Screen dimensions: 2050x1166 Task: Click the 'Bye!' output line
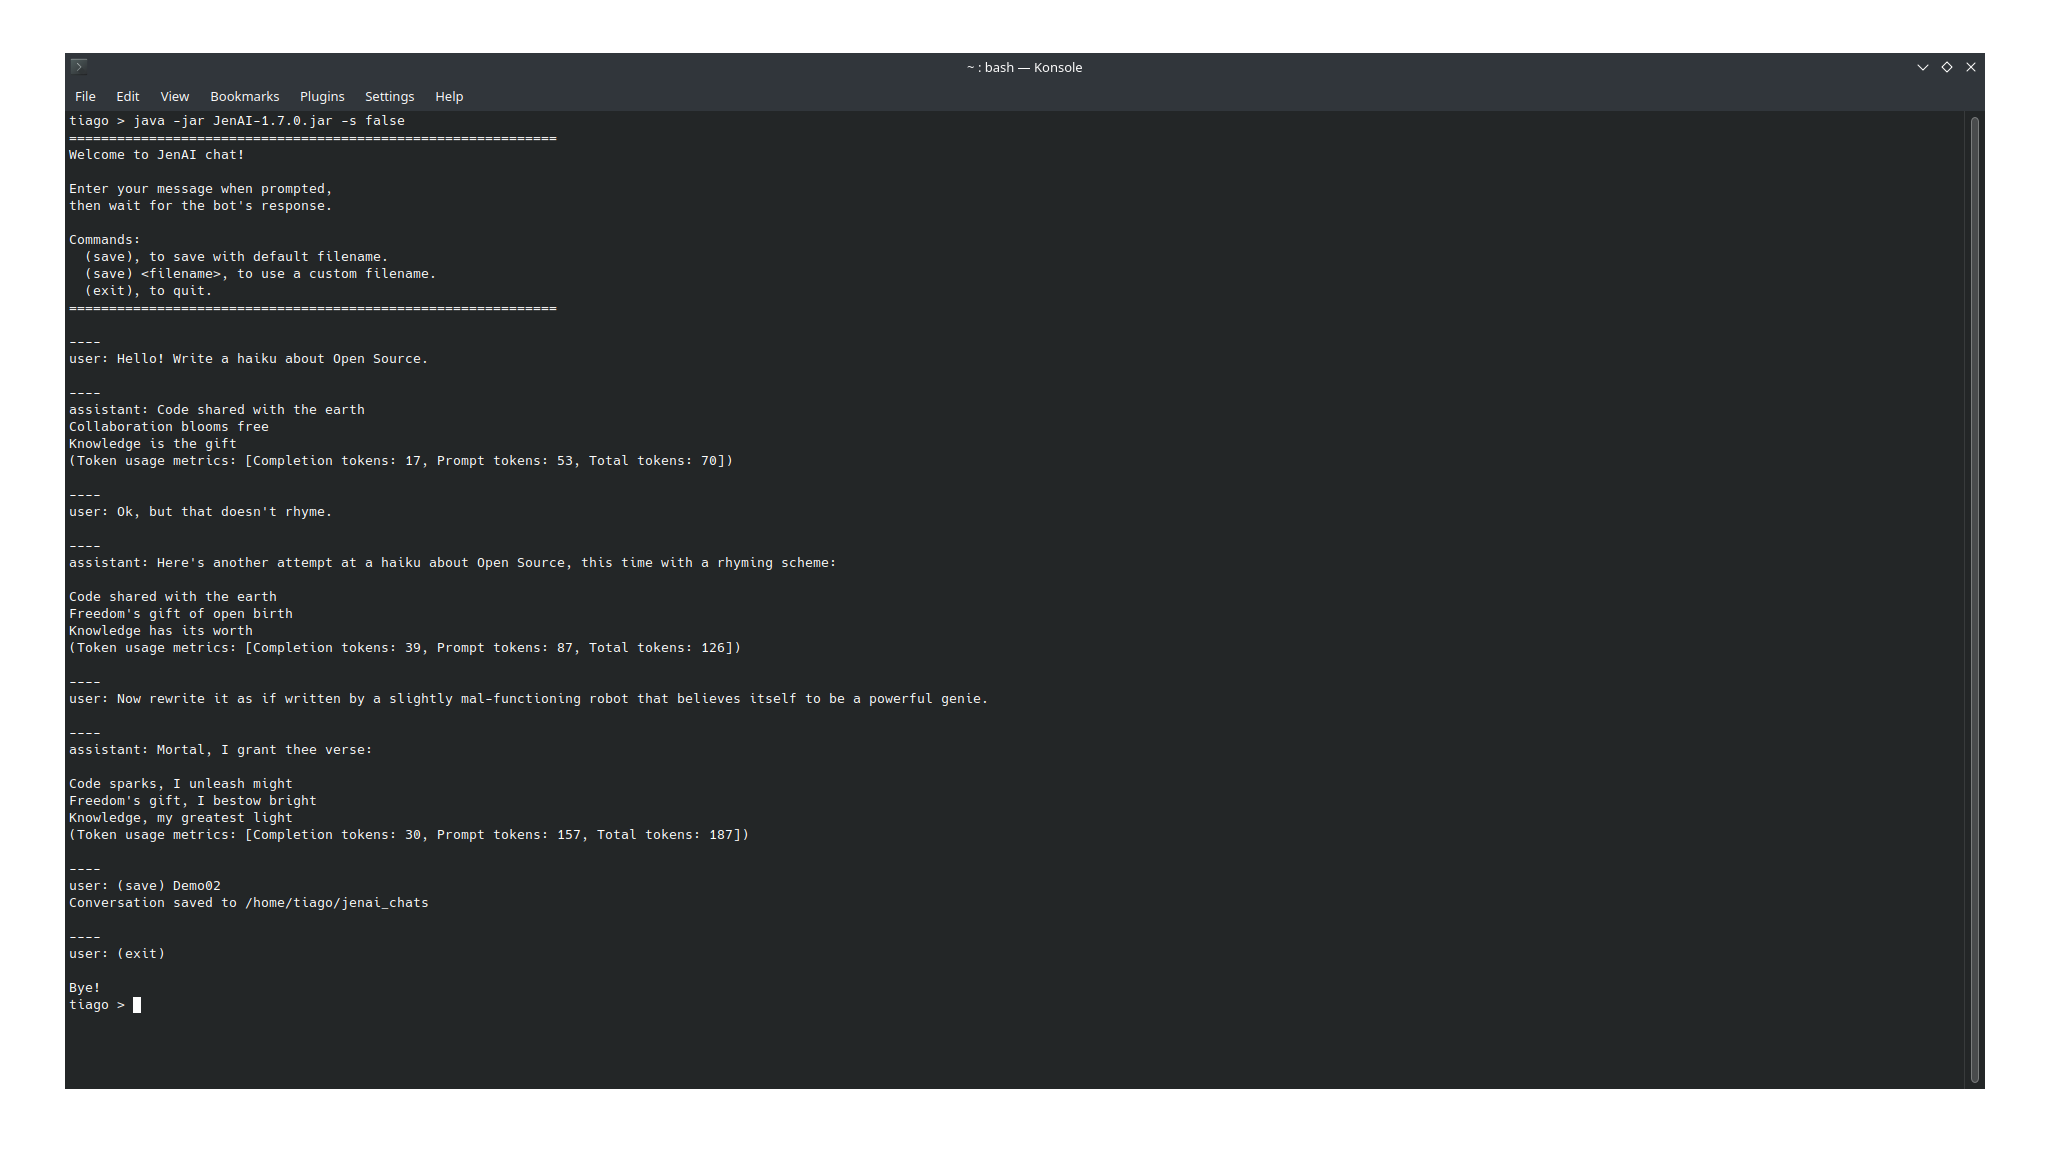tap(85, 988)
